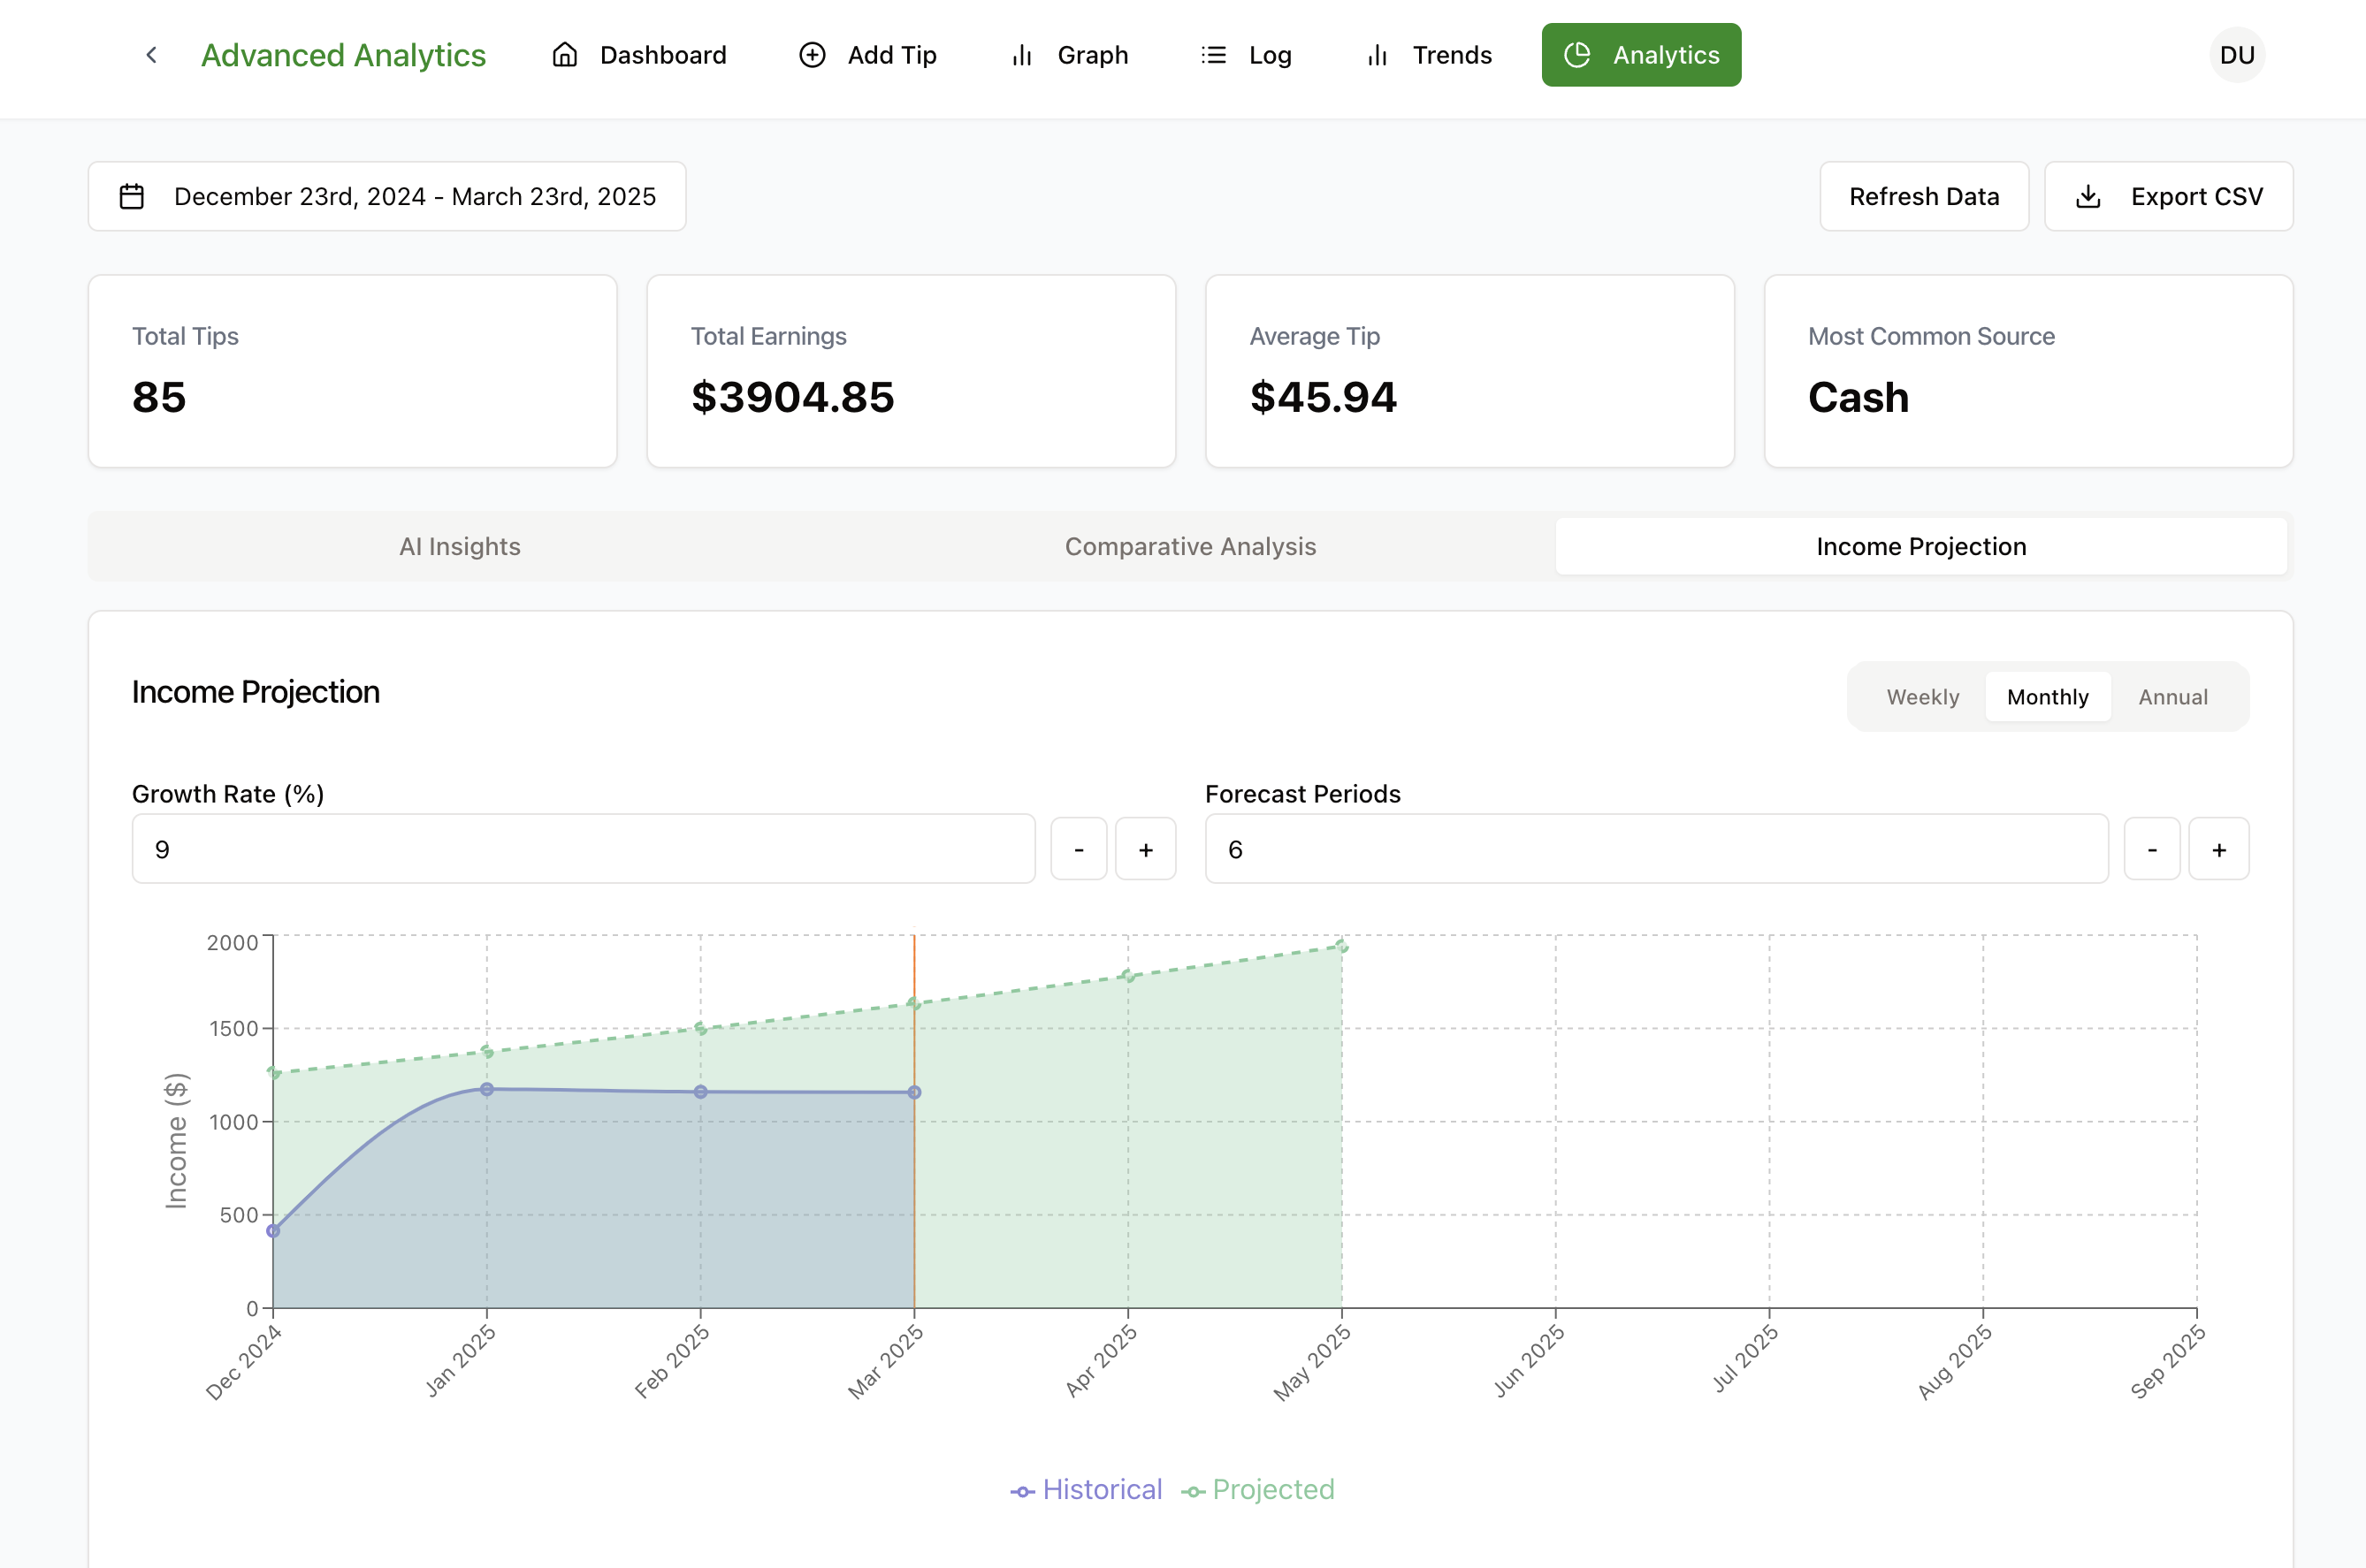Click the Growth Rate input field
This screenshot has height=1568, width=2366.
[583, 850]
